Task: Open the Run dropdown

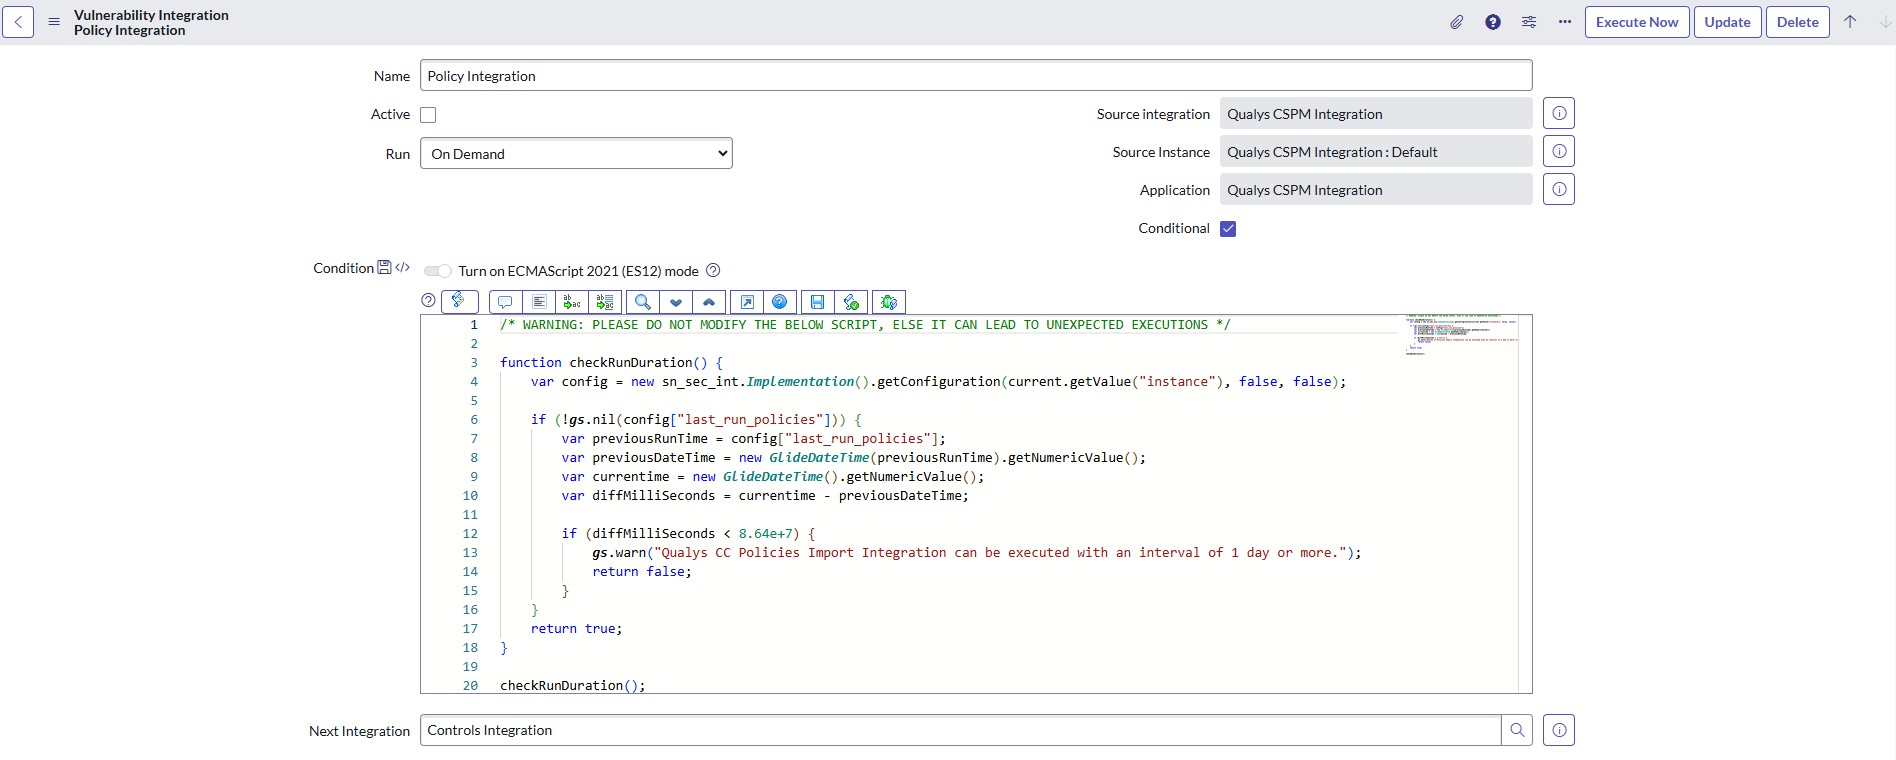Action: (576, 153)
